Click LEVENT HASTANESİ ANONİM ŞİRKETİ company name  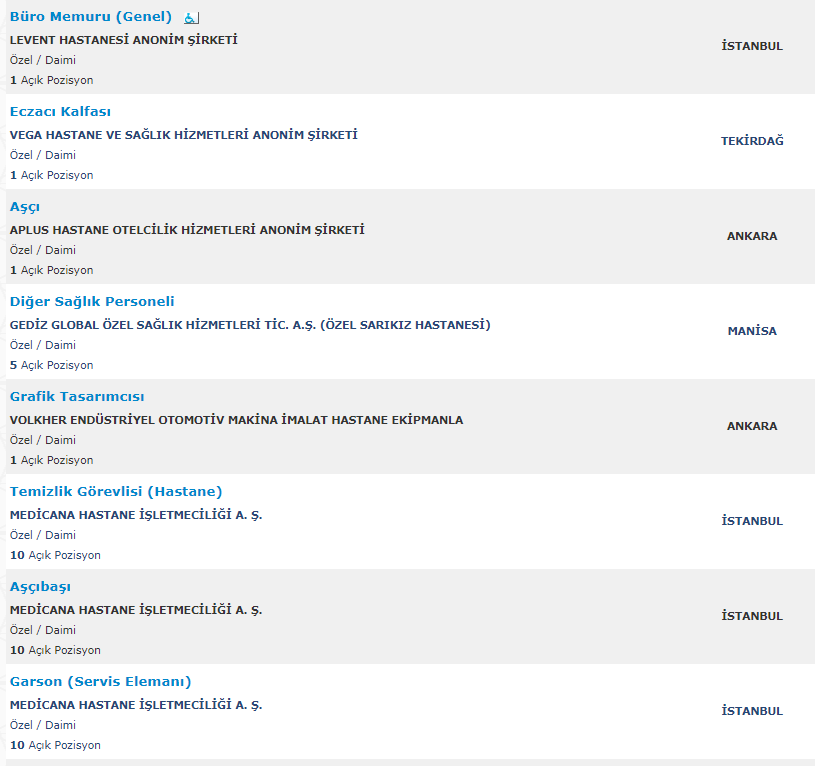(x=123, y=40)
